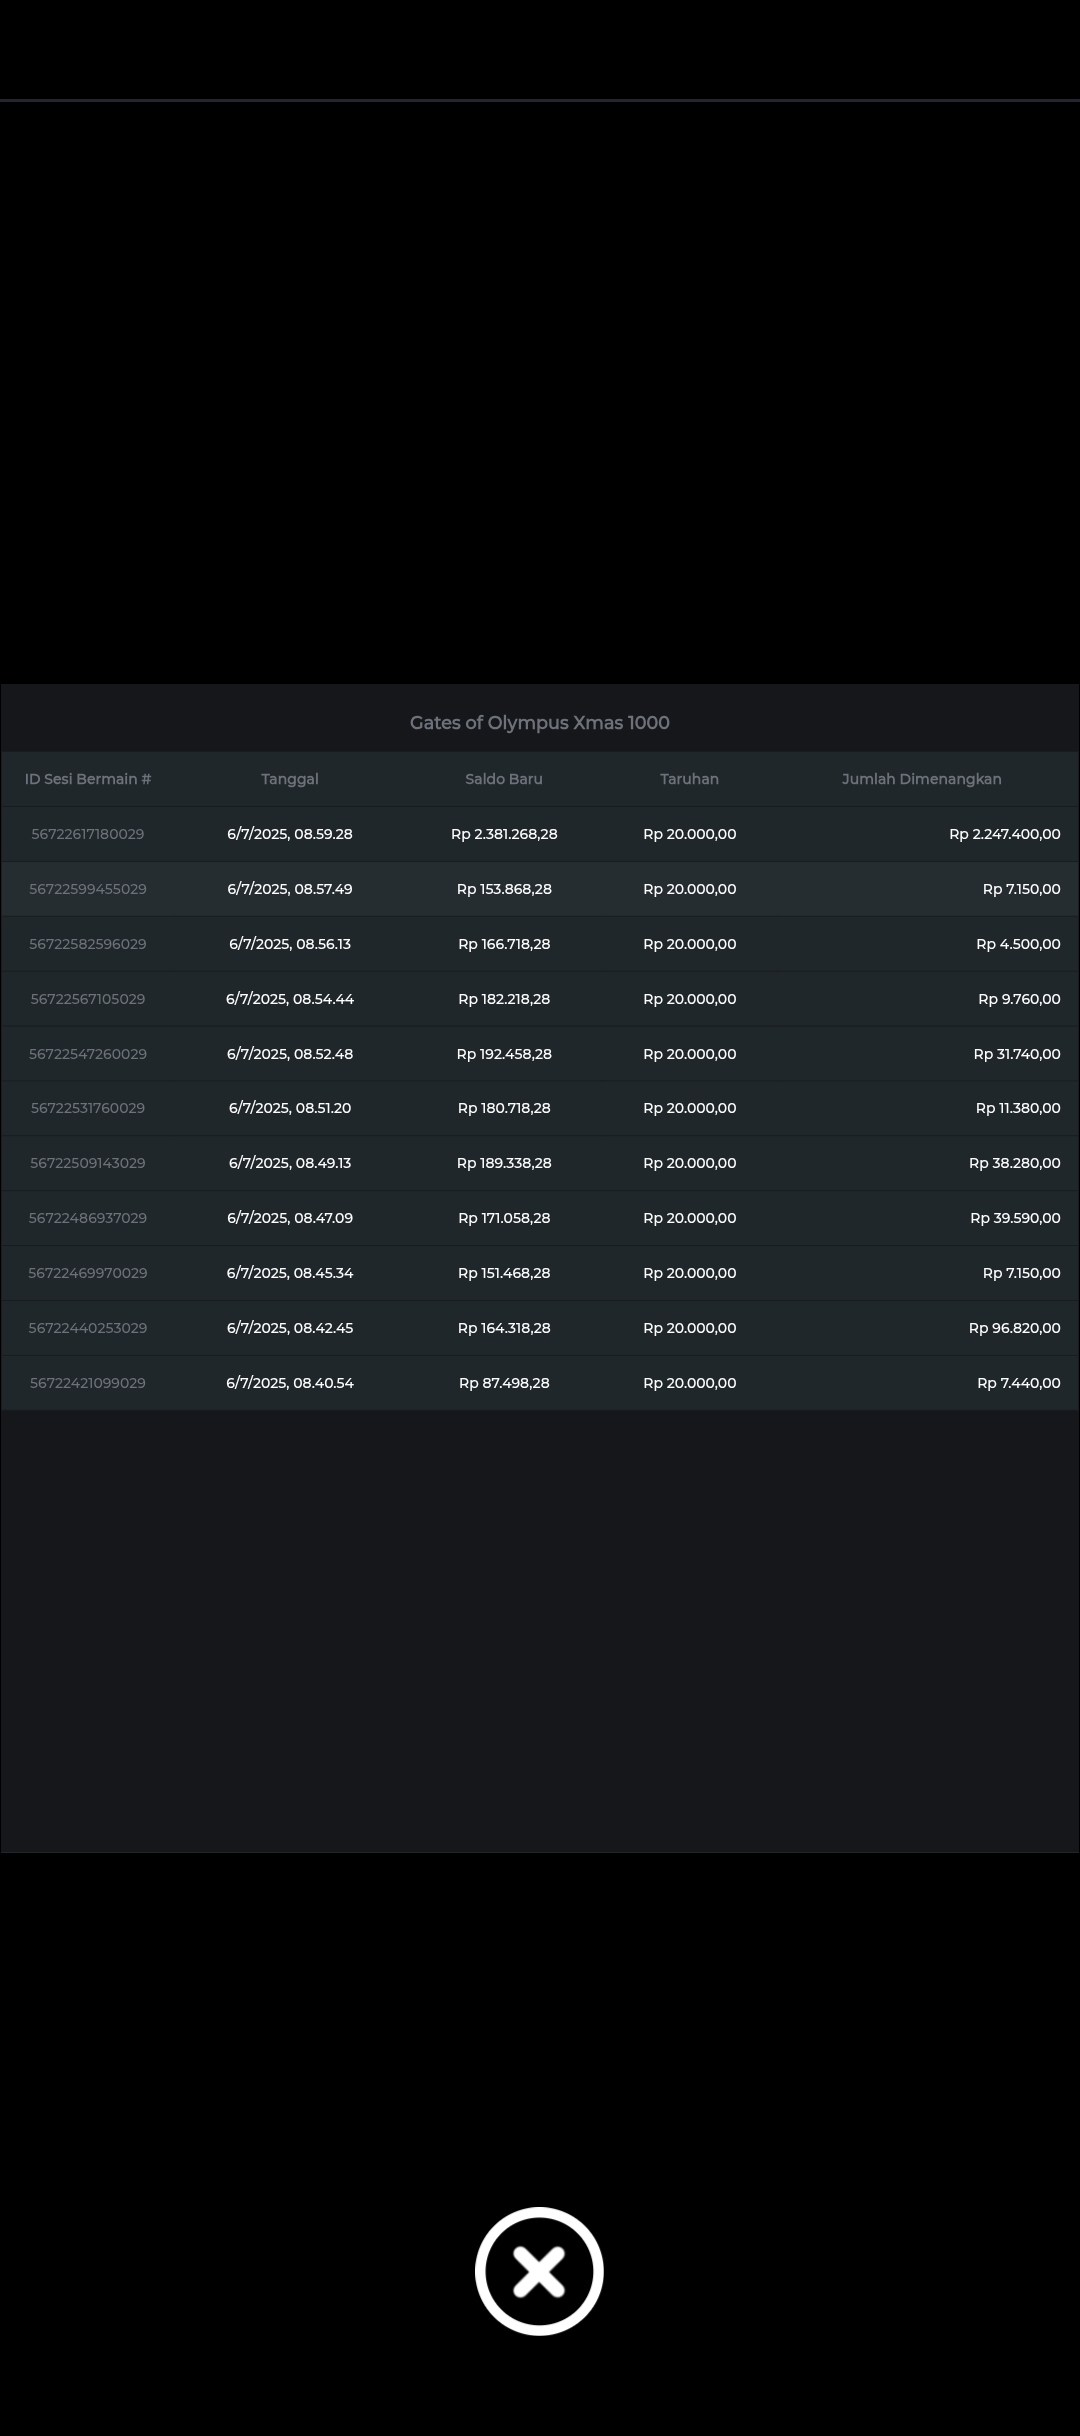1080x2436 pixels.
Task: Open session ID 56722567105029
Action: pos(88,999)
